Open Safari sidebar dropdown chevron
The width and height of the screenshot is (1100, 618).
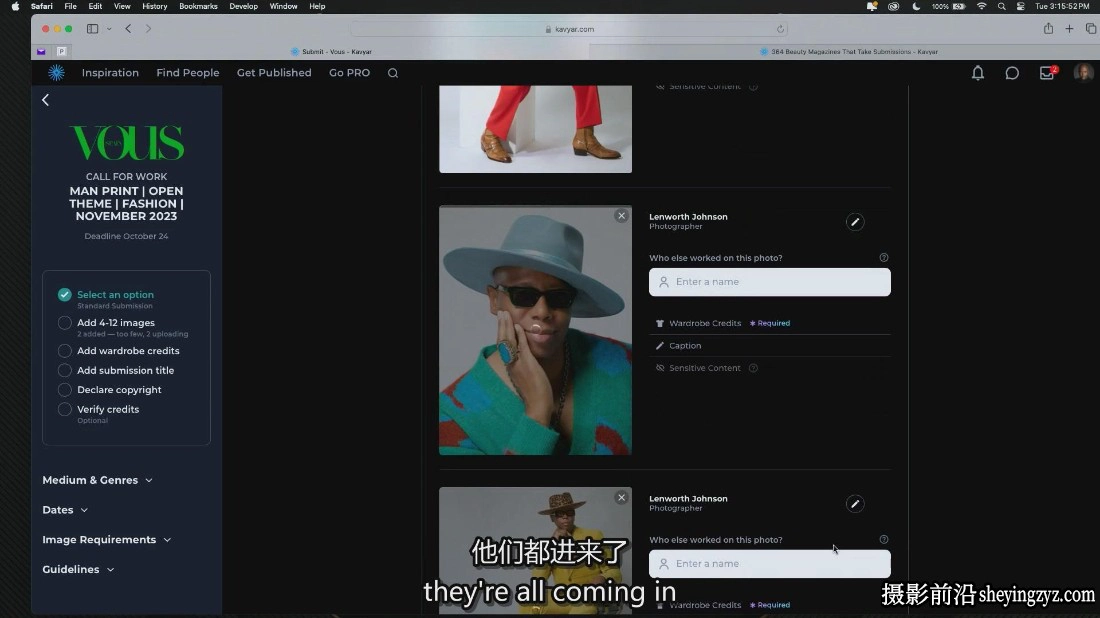coord(109,29)
